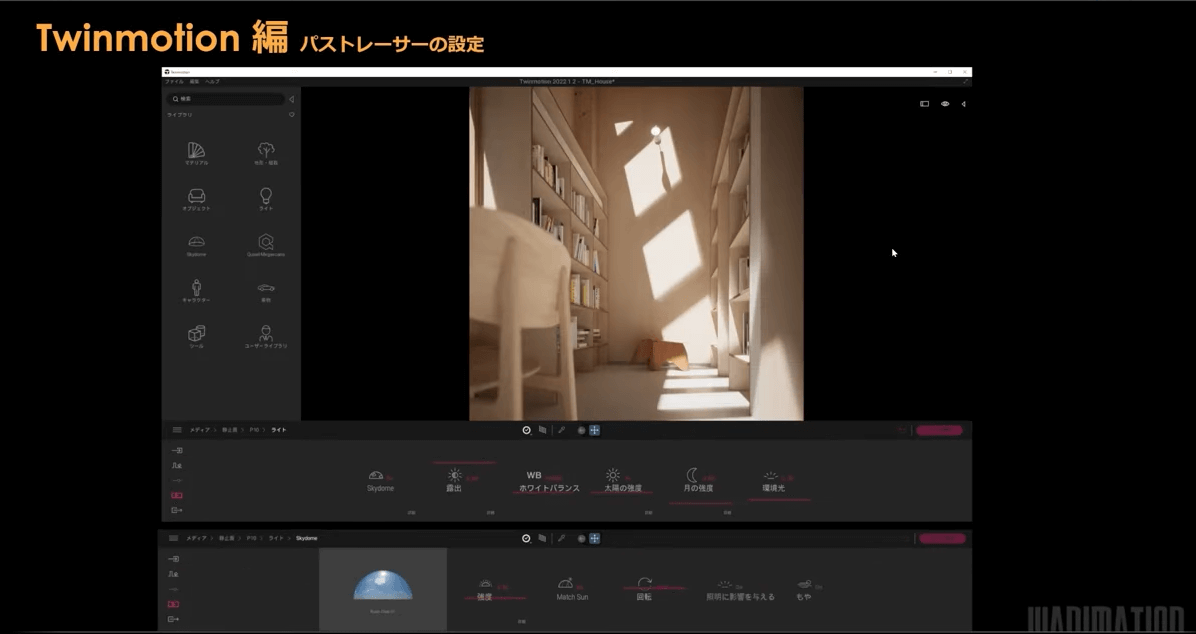
Task: Click the 太陽の強度 sun intensity icon
Action: point(612,475)
